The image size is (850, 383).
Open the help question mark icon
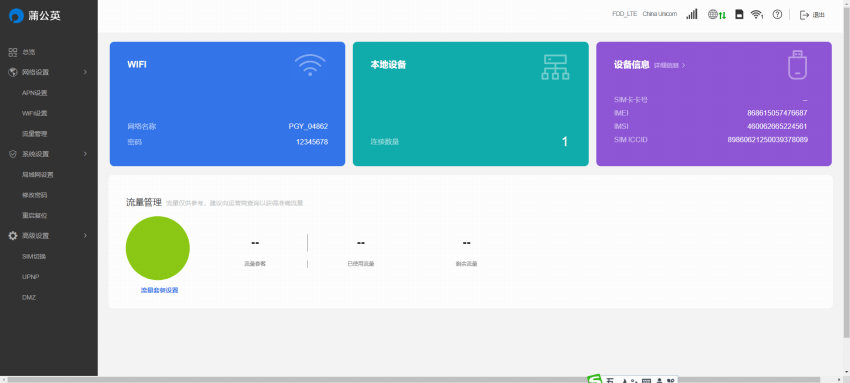point(777,15)
